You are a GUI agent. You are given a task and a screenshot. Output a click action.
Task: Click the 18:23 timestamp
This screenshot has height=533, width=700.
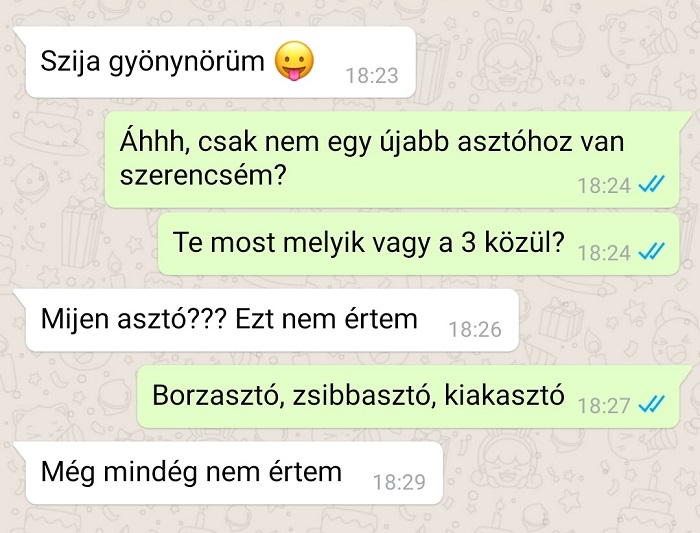372,75
